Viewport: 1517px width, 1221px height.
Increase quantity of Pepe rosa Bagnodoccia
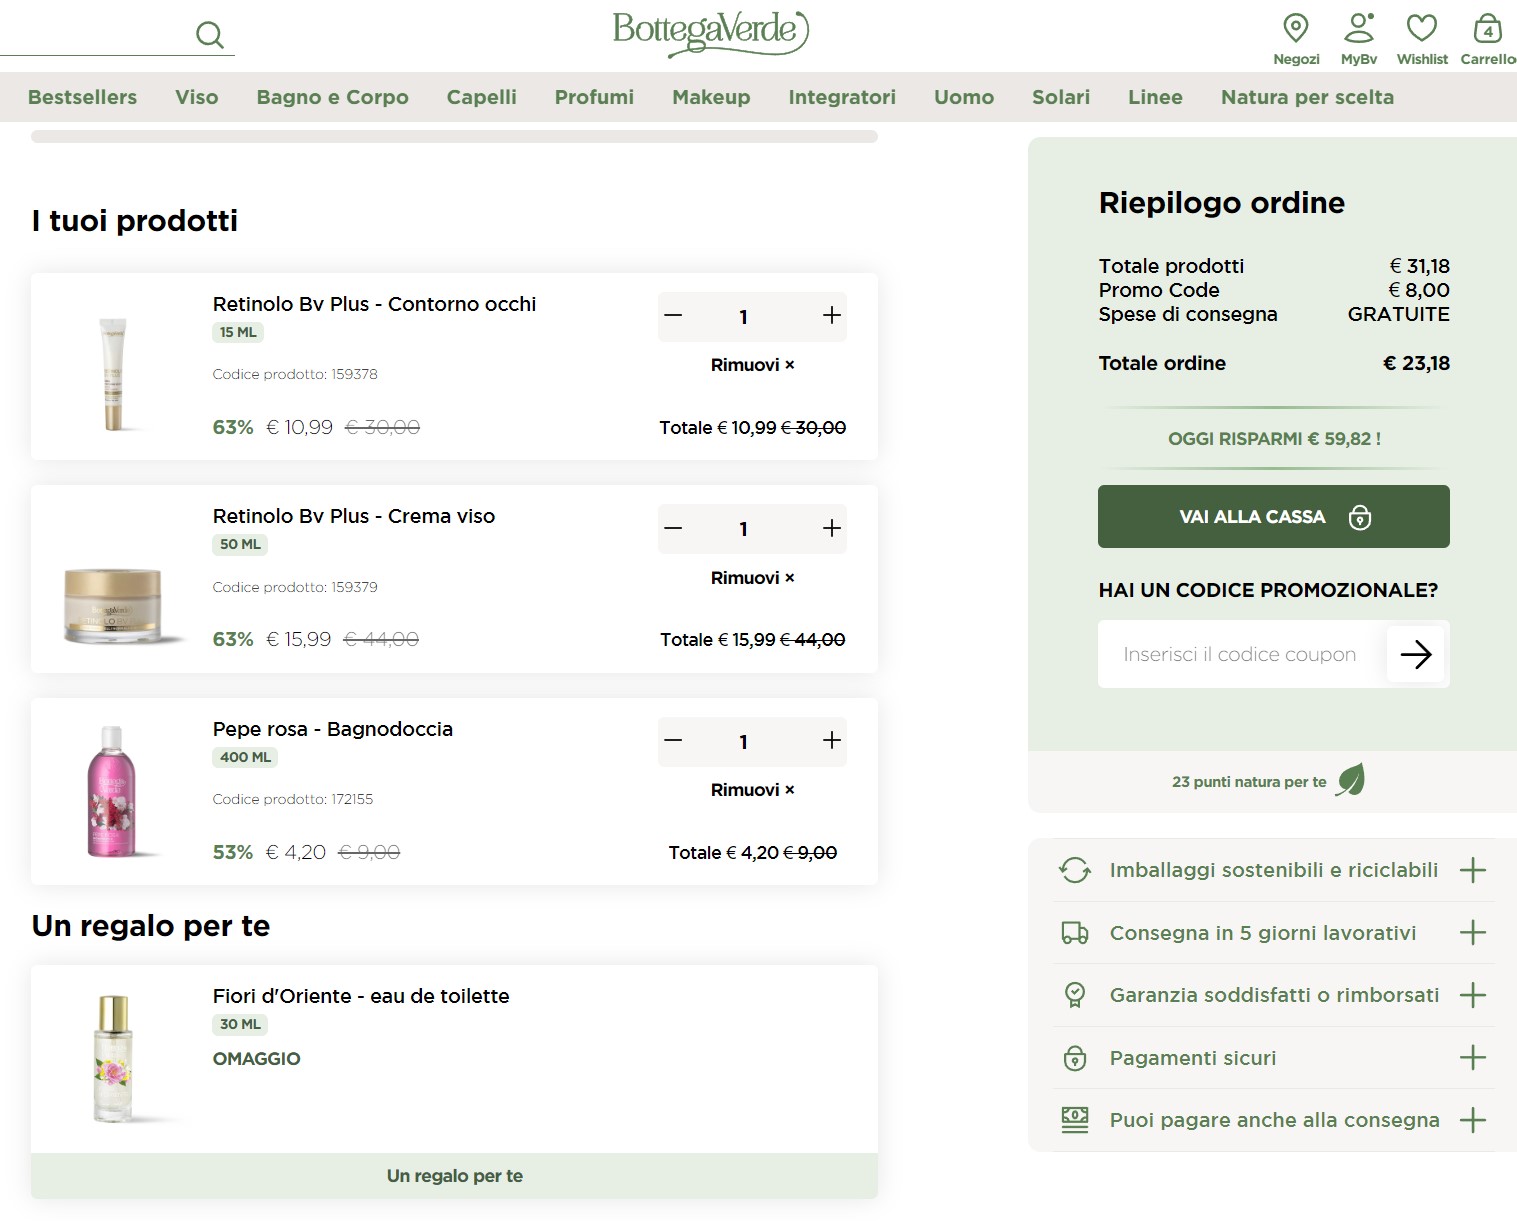click(831, 741)
